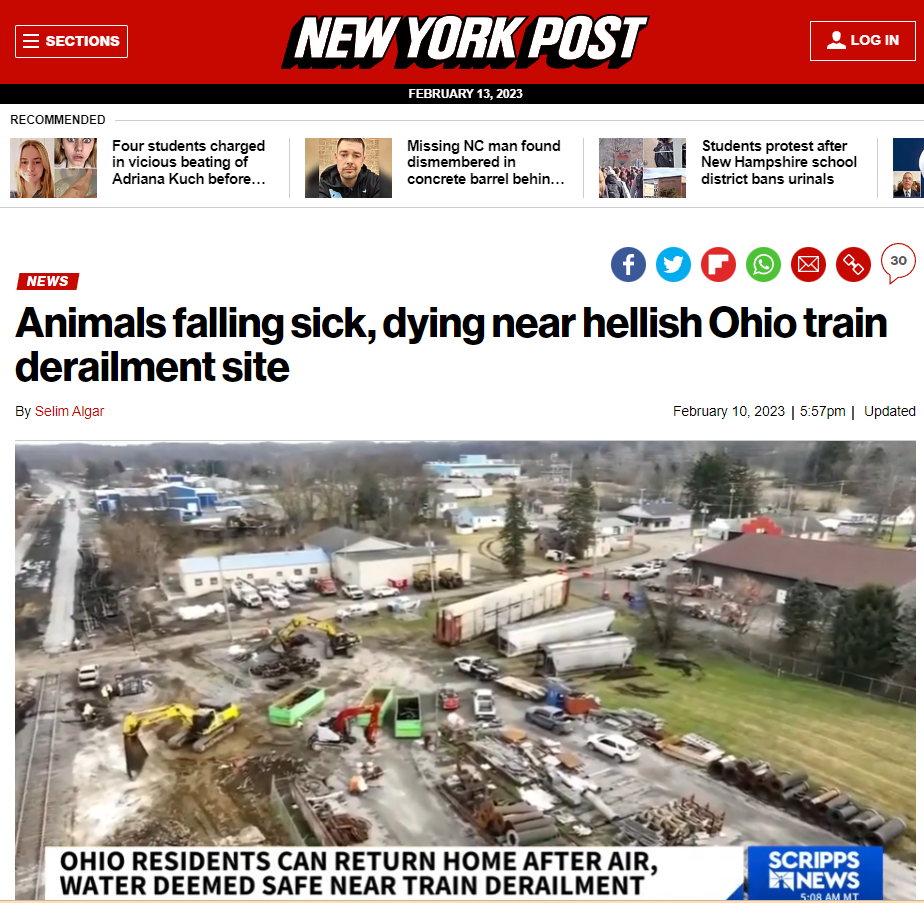Screen dimensions: 924x903
Task: Click the student protest thumbnail
Action: [x=642, y=168]
